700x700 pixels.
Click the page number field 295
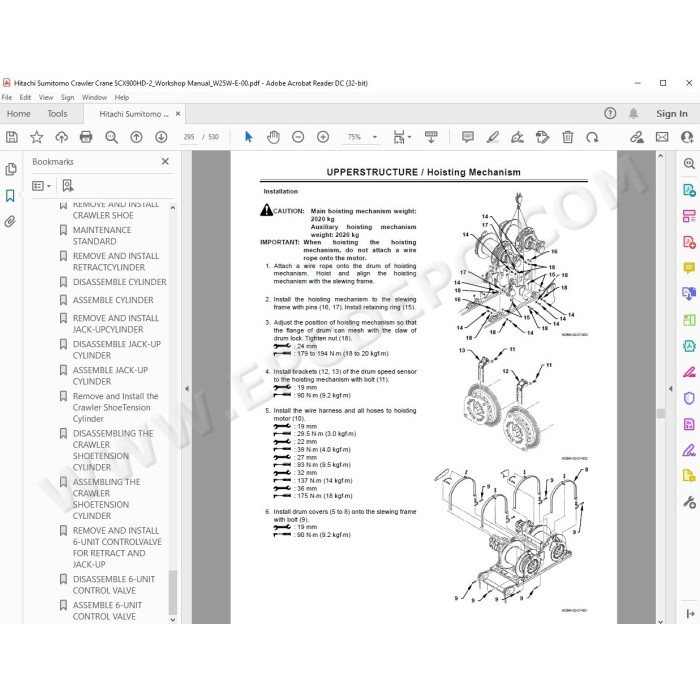pyautogui.click(x=188, y=137)
